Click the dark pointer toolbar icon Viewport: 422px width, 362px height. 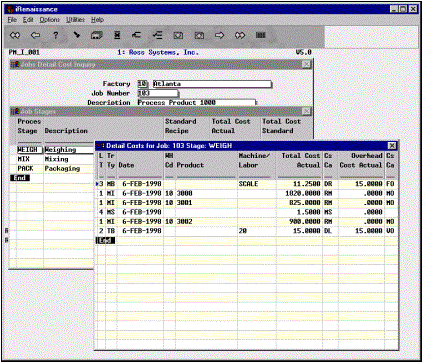(76, 35)
